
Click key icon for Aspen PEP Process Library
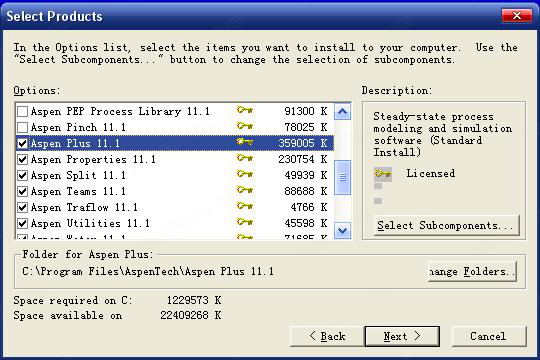[x=245, y=110]
